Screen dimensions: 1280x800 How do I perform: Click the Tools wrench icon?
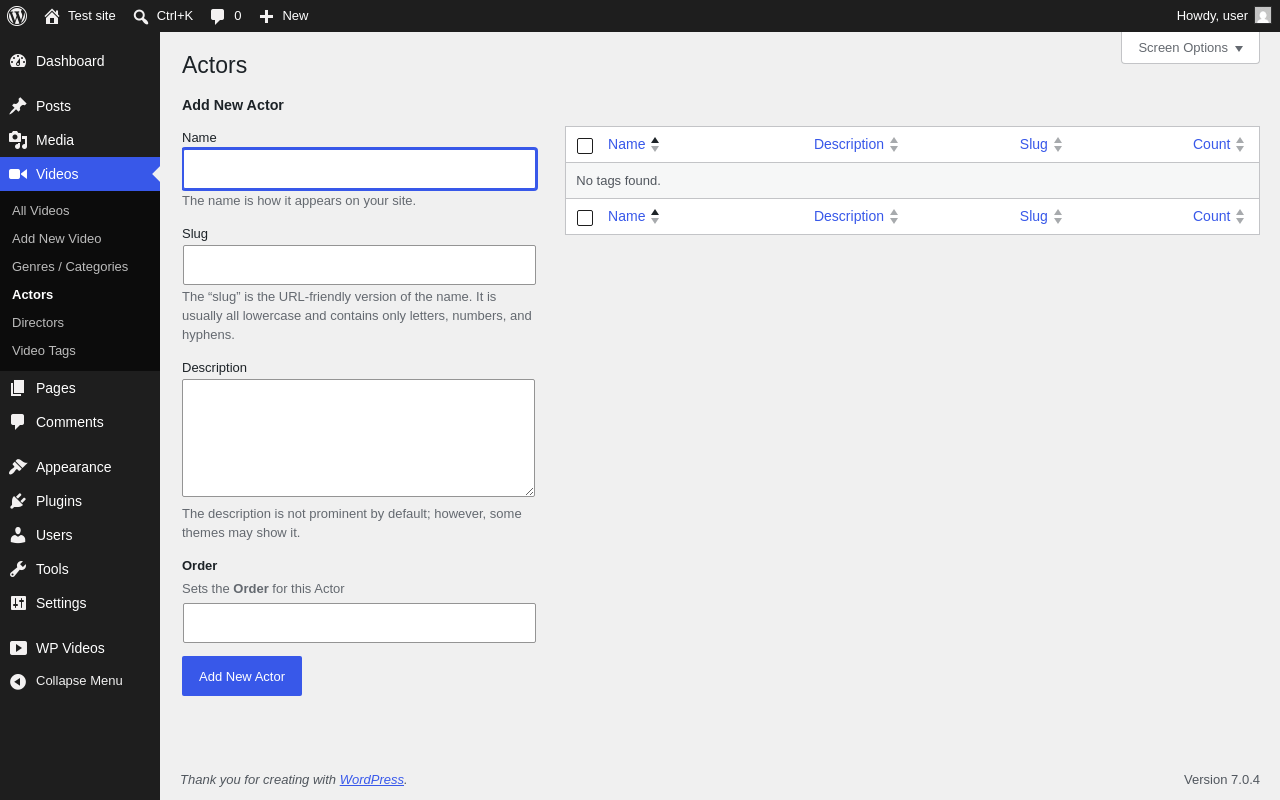18,569
